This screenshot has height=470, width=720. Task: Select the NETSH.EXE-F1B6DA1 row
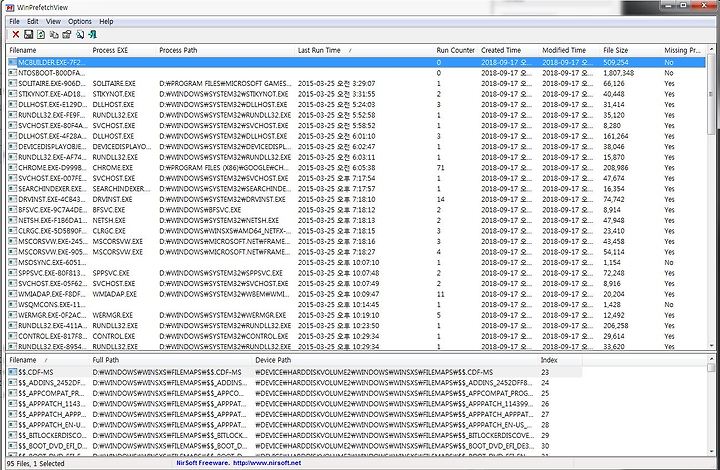pos(356,220)
